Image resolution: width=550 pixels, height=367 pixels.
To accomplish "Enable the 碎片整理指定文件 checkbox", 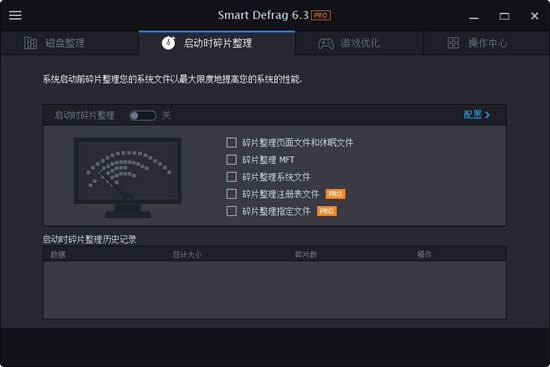I will tap(232, 211).
